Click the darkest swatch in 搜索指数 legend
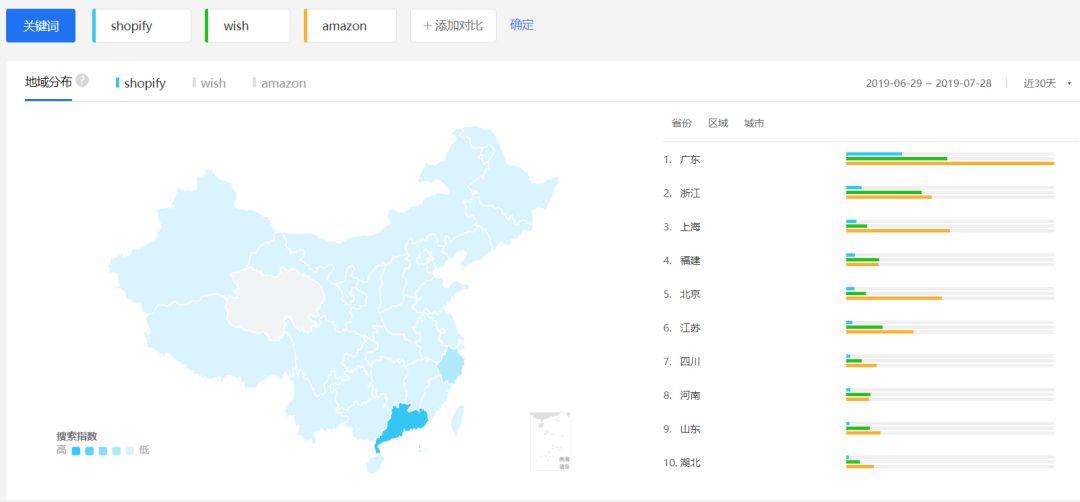The width and height of the screenshot is (1080, 502). [76, 451]
